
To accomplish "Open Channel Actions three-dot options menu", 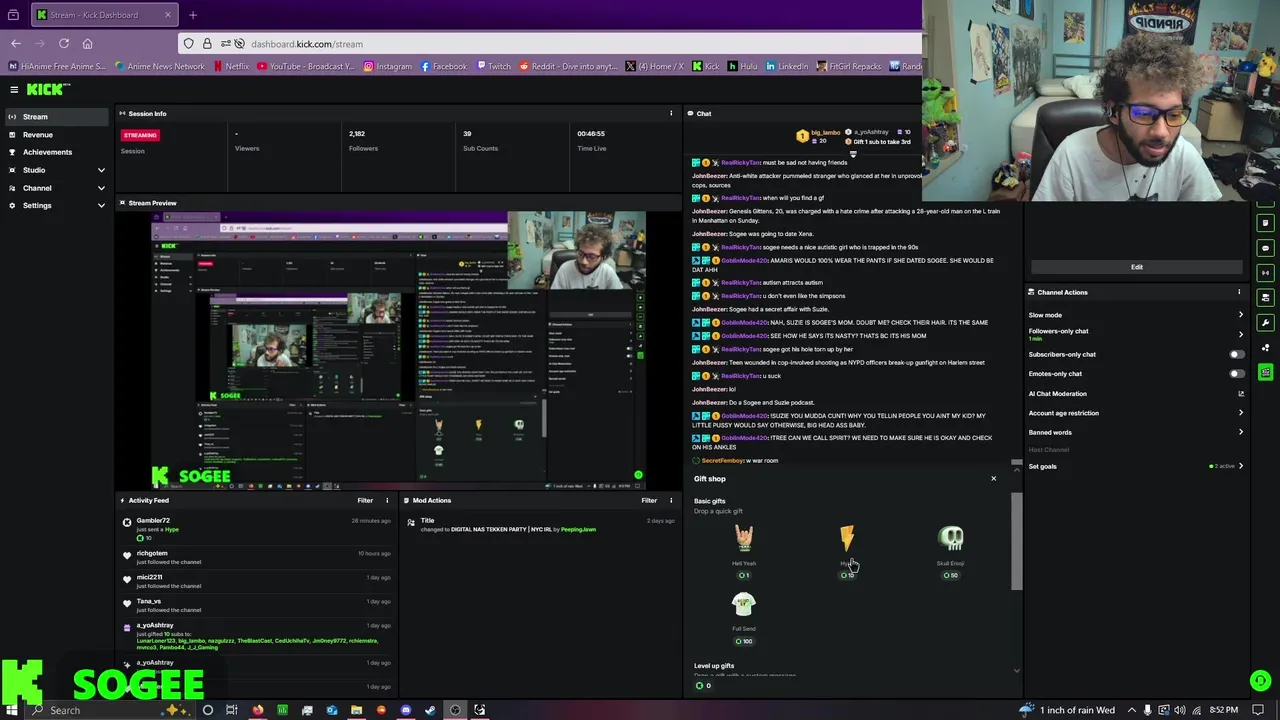I will pyautogui.click(x=1239, y=292).
